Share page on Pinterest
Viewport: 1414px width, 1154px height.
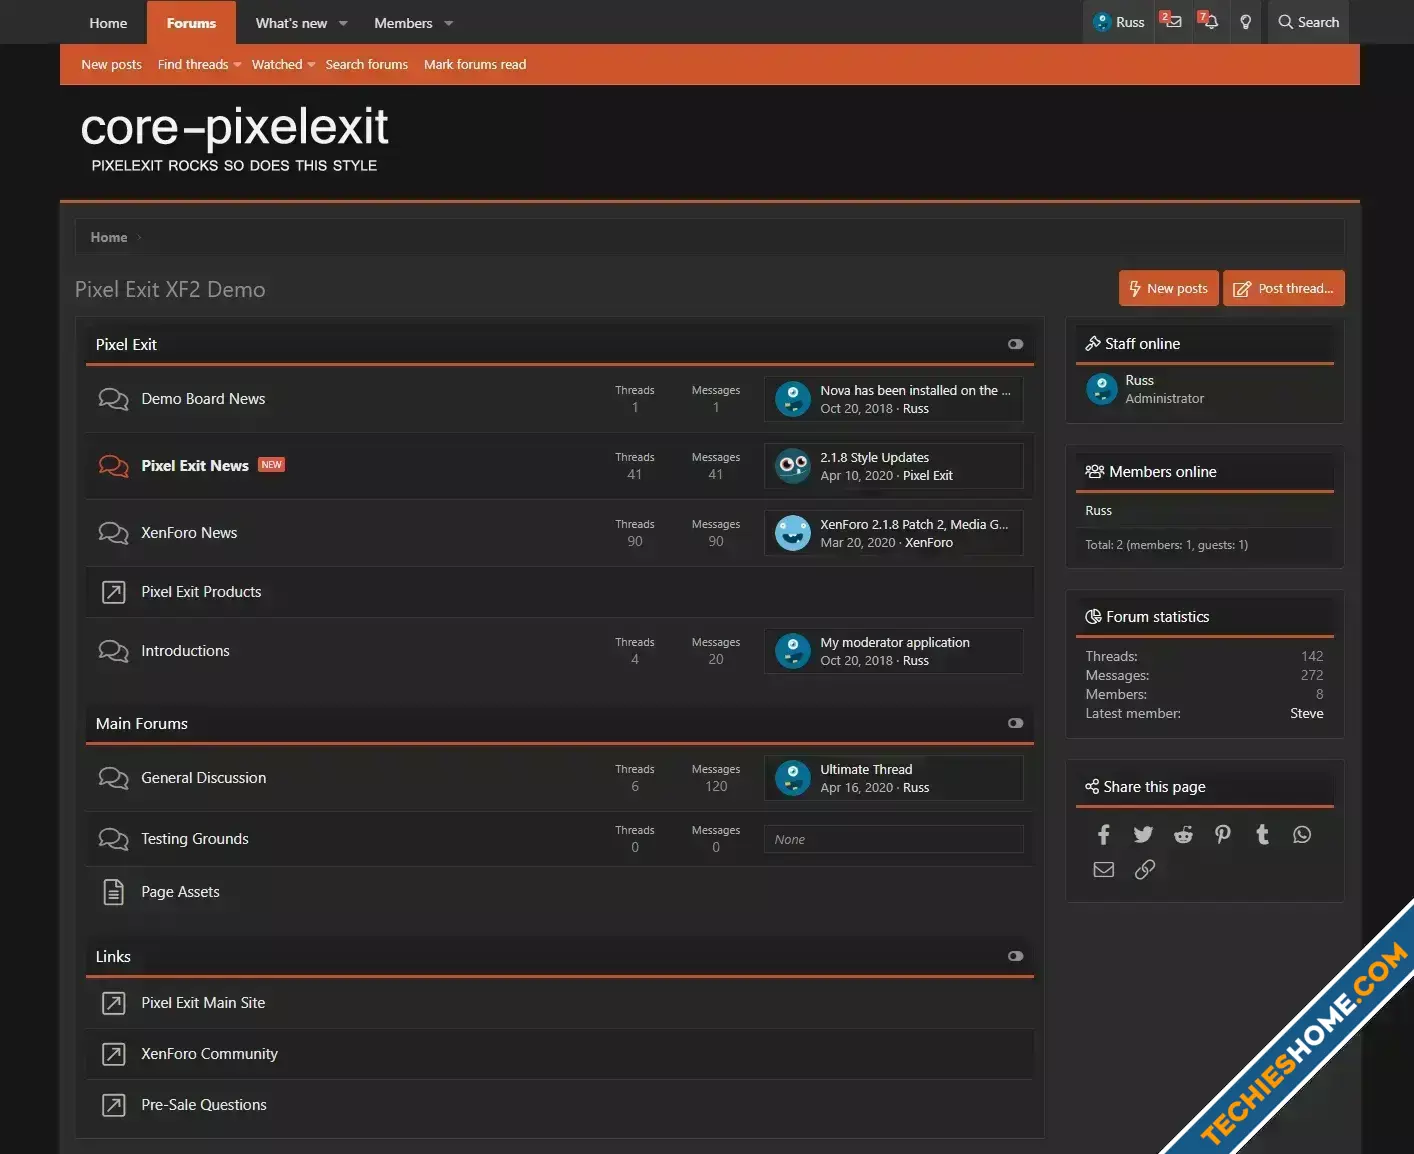[1223, 835]
